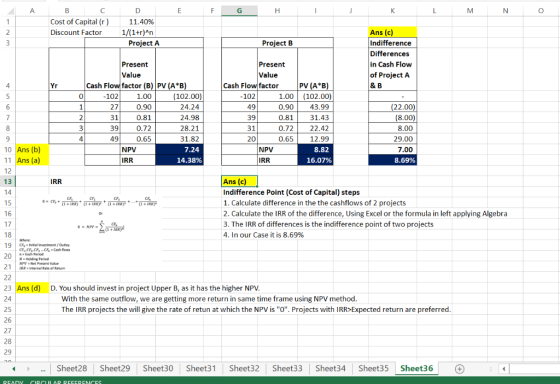Select column E header

coord(179,11)
